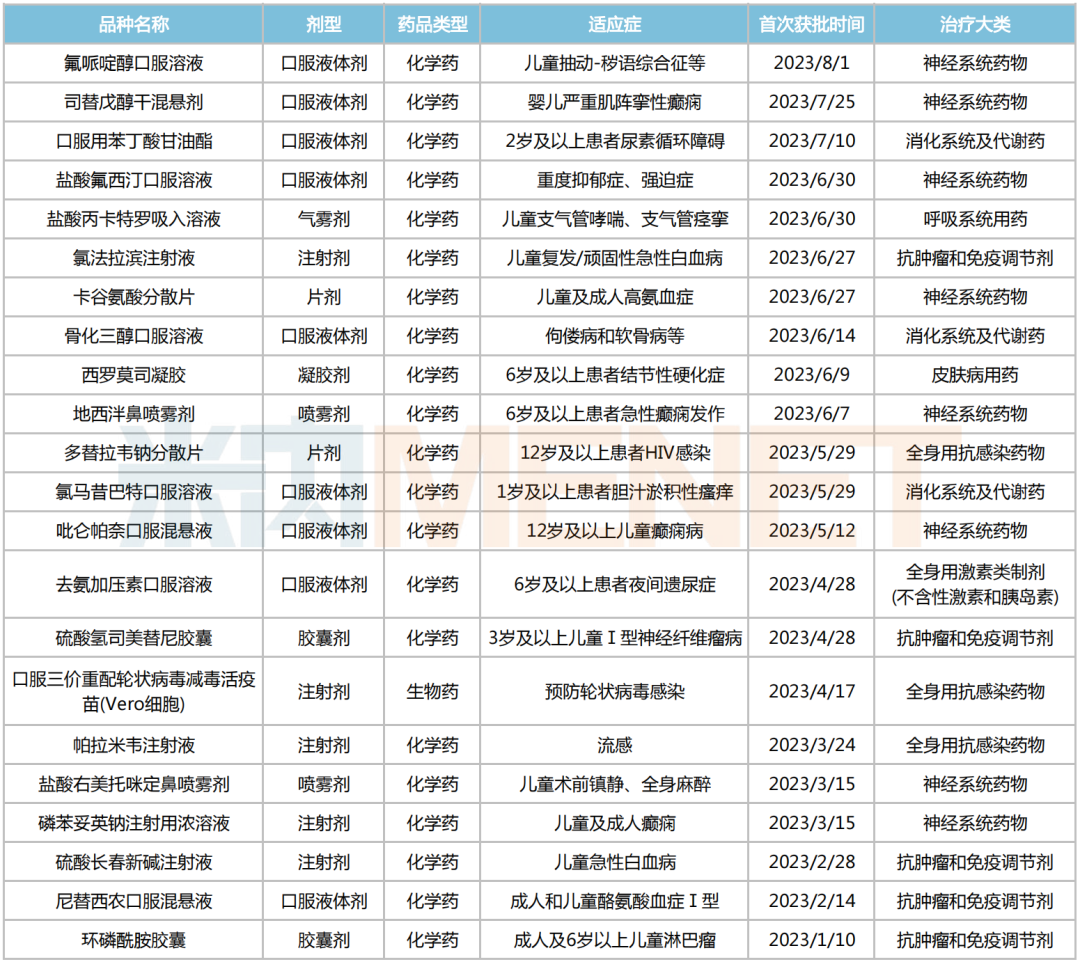Click the 首次获批时间 column header
Screen dimensions: 1080x962
tap(807, 24)
